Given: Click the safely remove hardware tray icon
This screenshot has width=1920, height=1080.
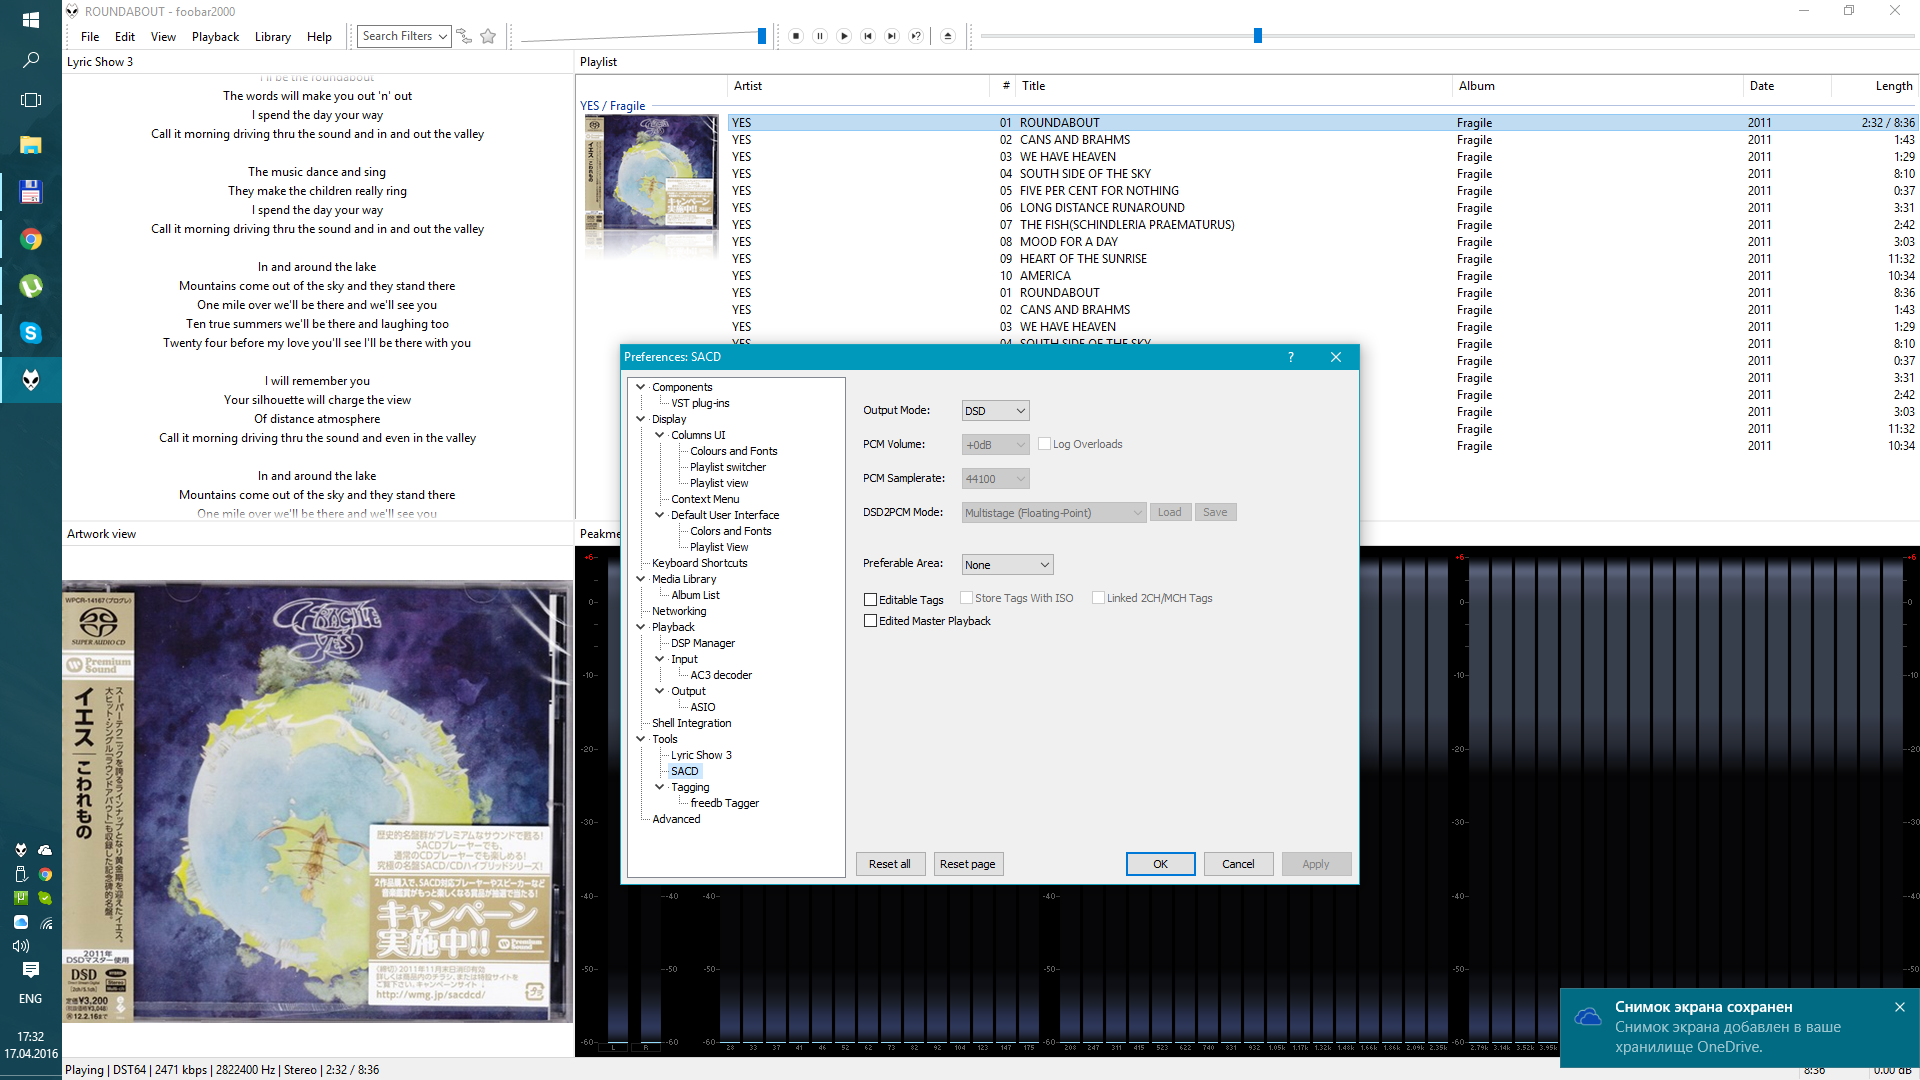Looking at the screenshot, I should [x=21, y=874].
